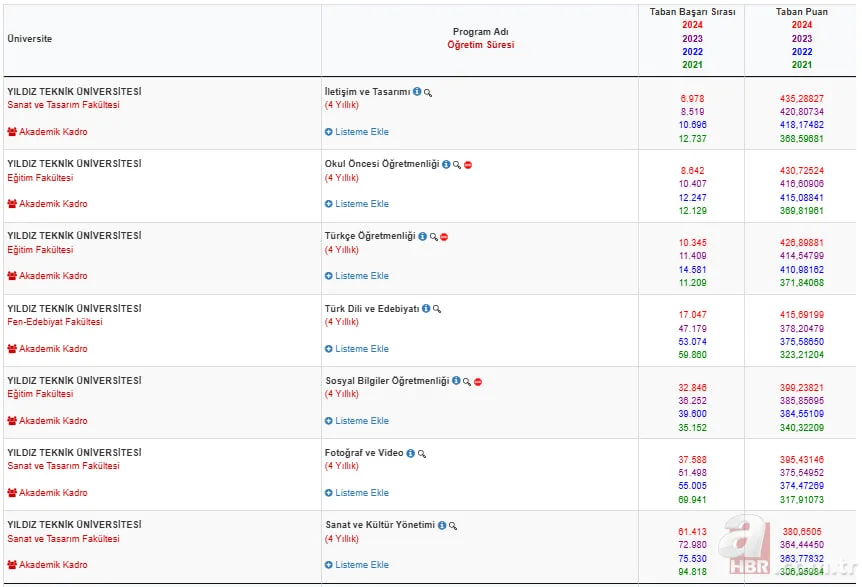862x587 pixels.
Task: Open info icon for Okul Öncesi Öğretmenliği
Action: (445, 165)
